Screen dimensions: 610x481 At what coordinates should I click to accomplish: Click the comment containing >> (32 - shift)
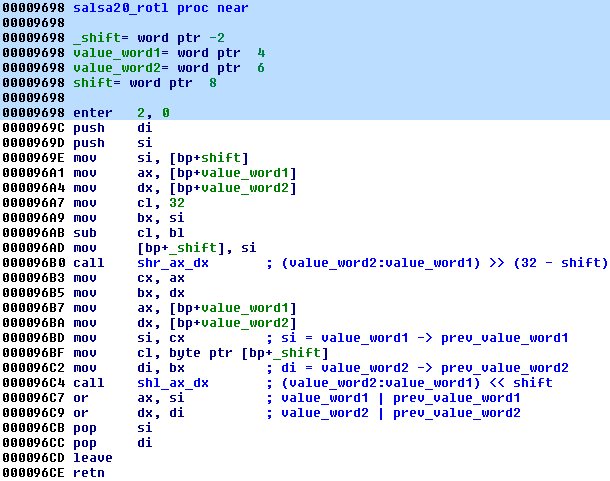pyautogui.click(x=437, y=262)
